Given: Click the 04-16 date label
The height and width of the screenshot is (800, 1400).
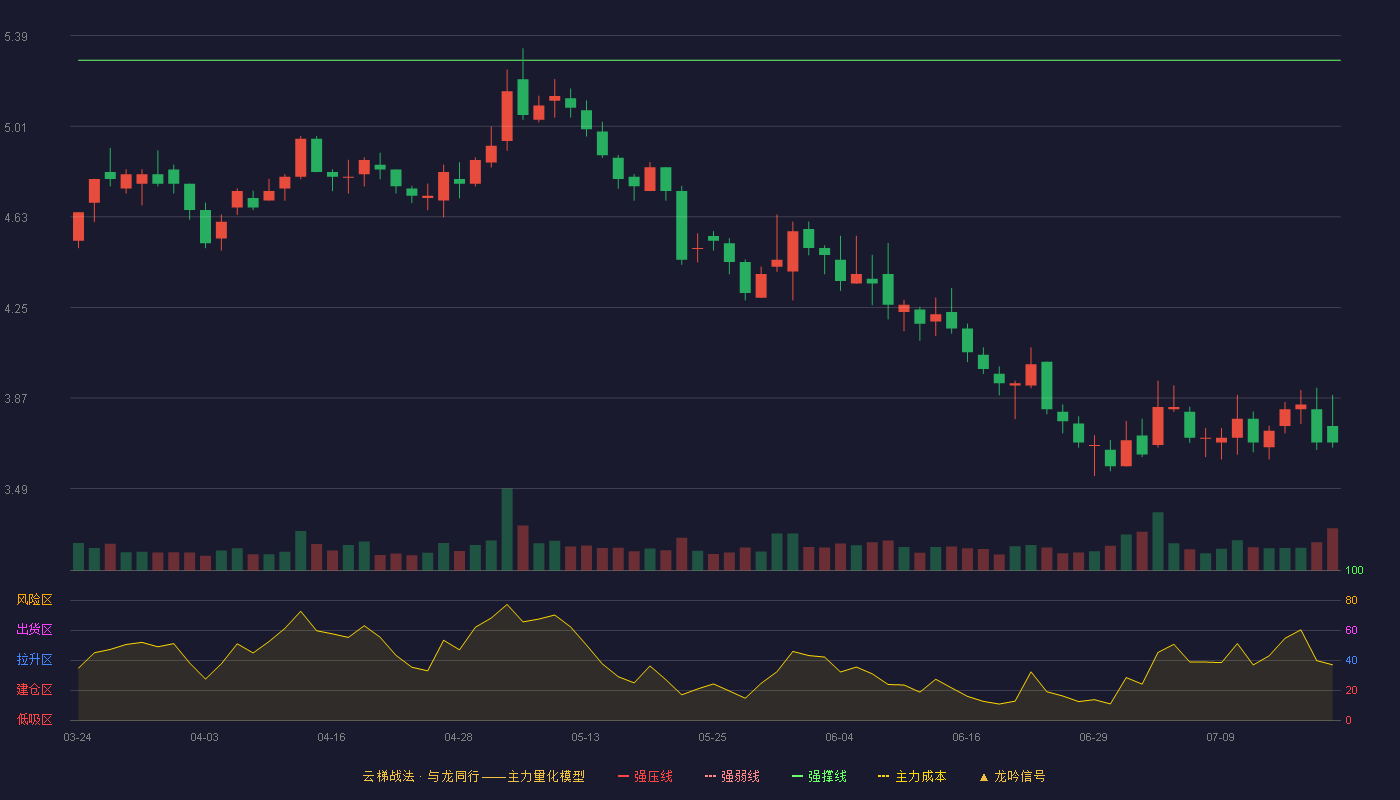Looking at the screenshot, I should (331, 737).
